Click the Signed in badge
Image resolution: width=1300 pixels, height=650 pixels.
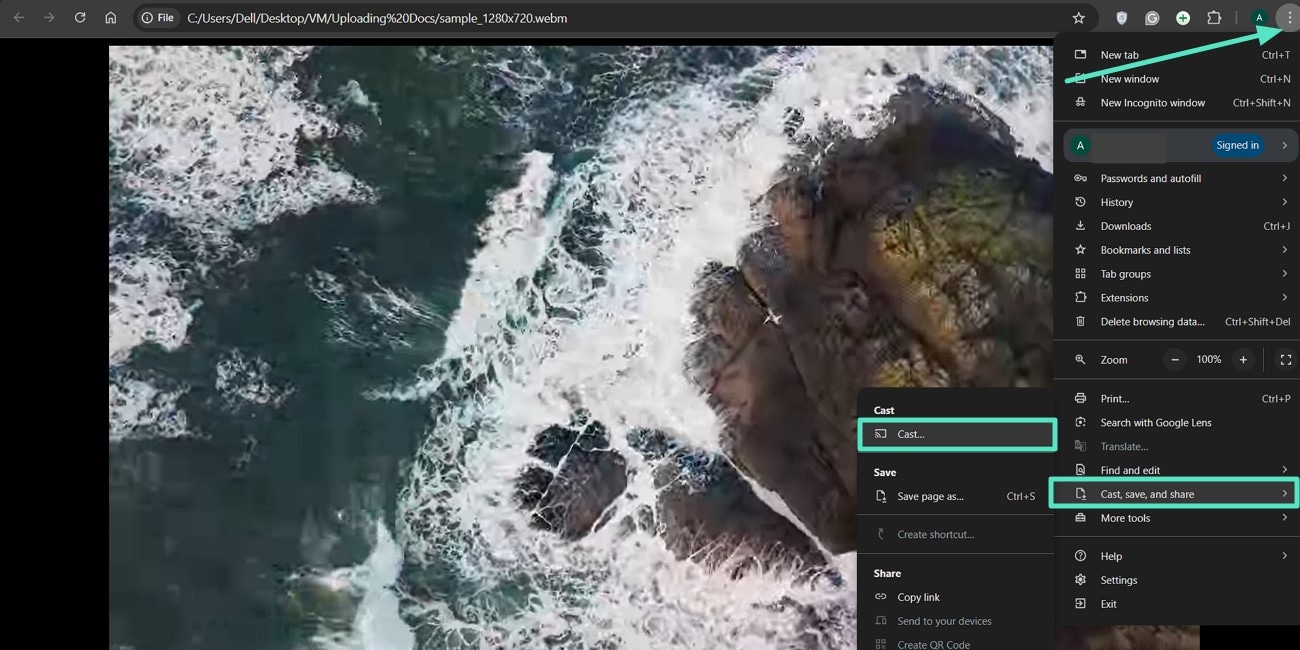coord(1237,145)
